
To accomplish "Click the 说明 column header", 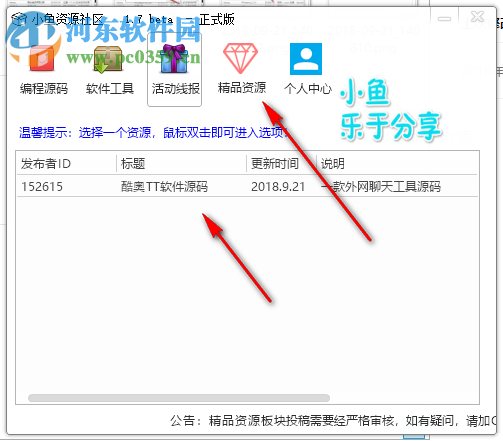I will pos(397,164).
